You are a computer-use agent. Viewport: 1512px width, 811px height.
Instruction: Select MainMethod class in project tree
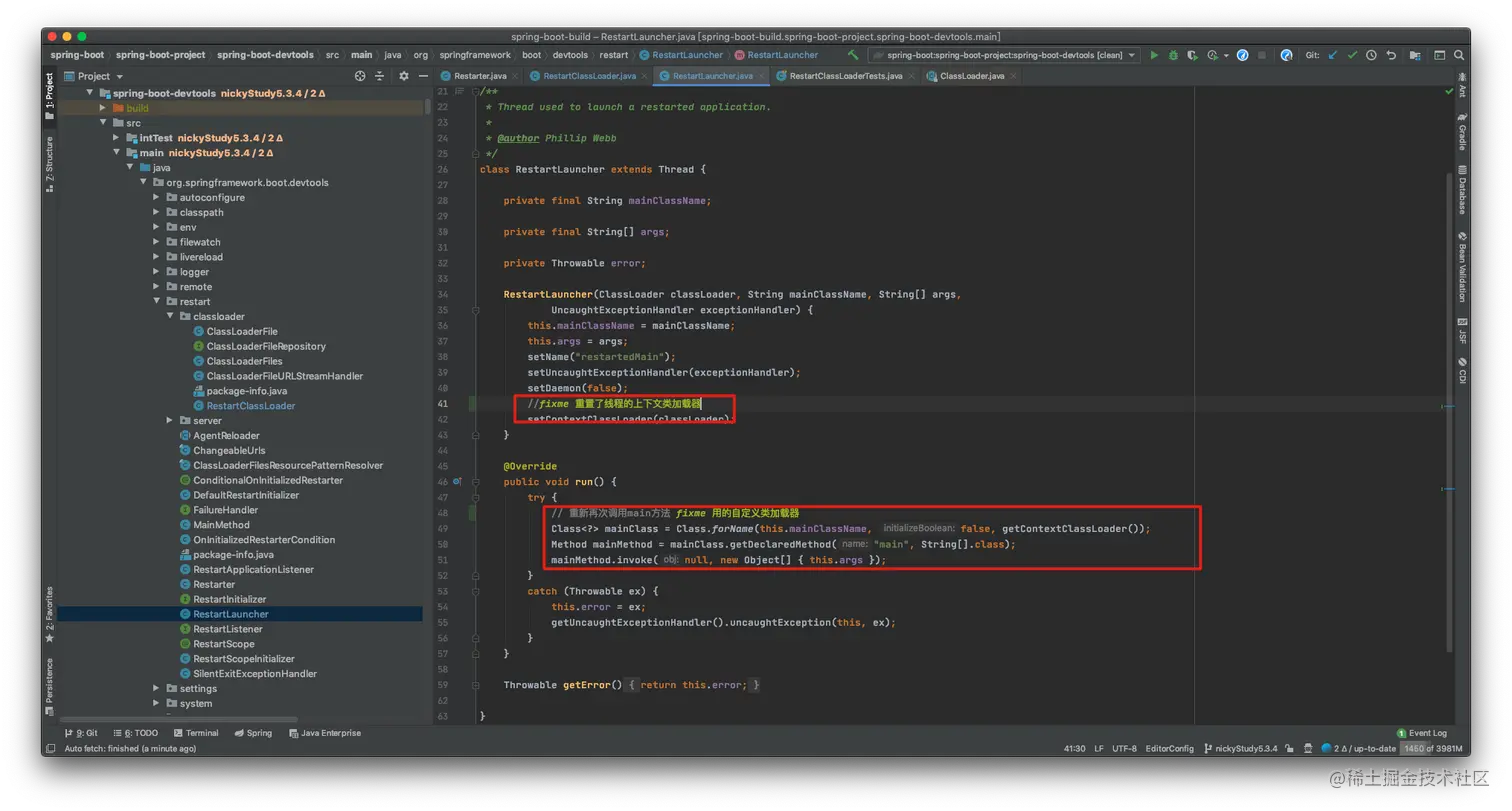point(221,525)
